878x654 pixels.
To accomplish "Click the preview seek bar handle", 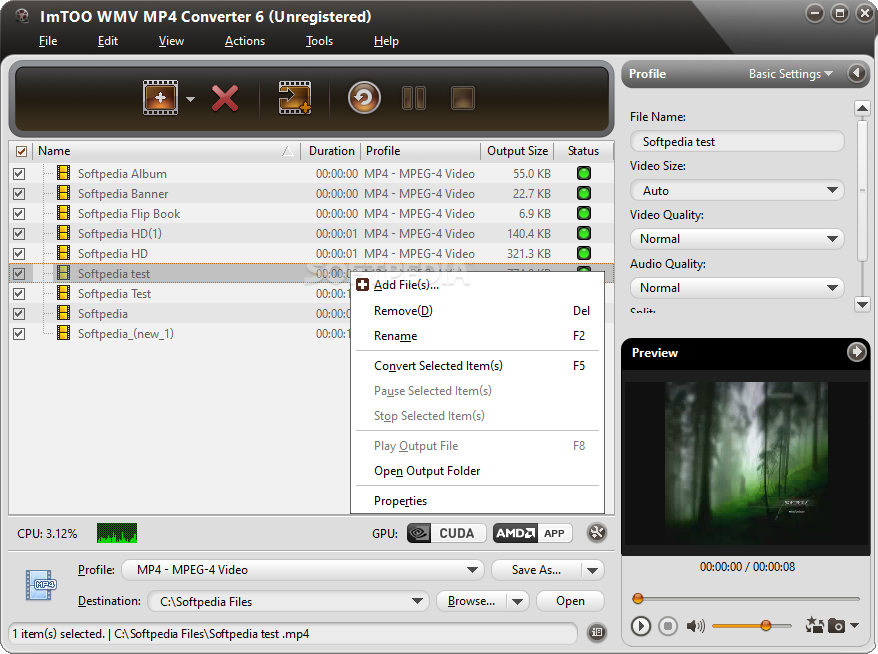I will tap(637, 599).
